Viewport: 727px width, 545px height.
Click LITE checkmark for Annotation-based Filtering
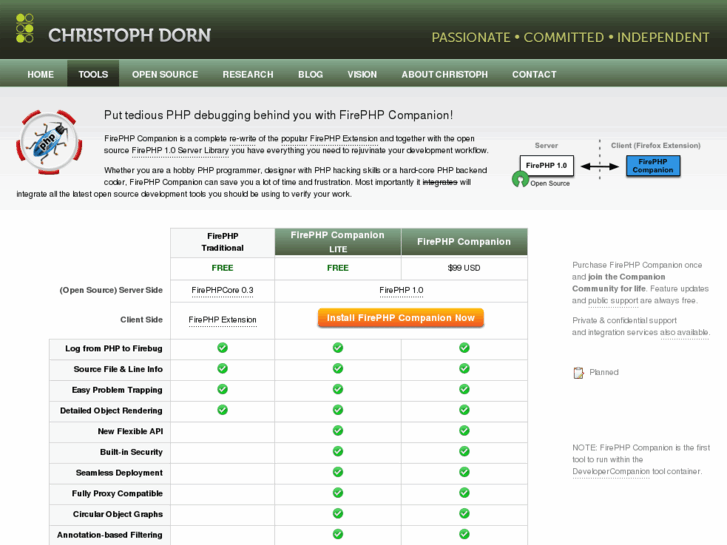pyautogui.click(x=338, y=534)
